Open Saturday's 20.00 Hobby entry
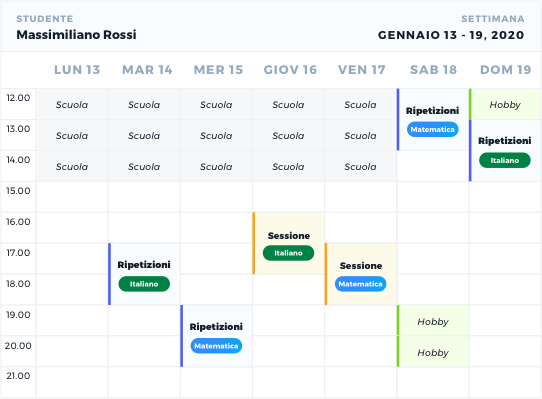This screenshot has height=399, width=542. pos(433,352)
